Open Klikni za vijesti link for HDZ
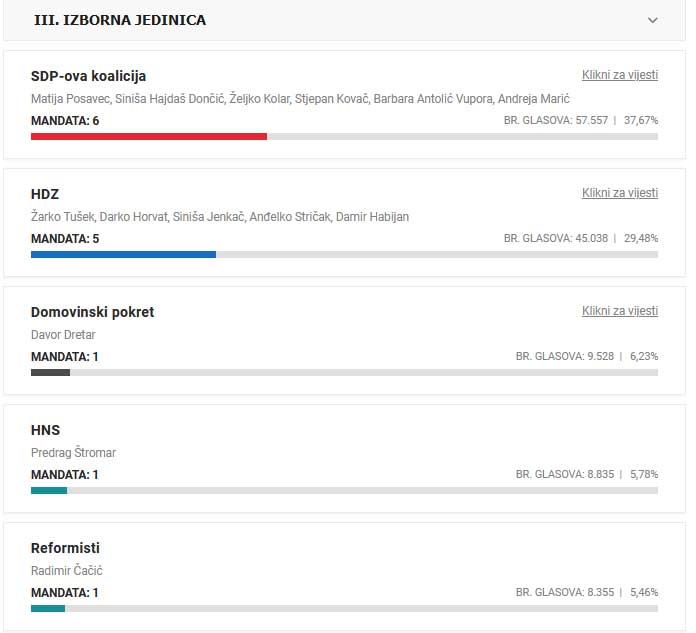This screenshot has width=696, height=633. click(x=620, y=193)
